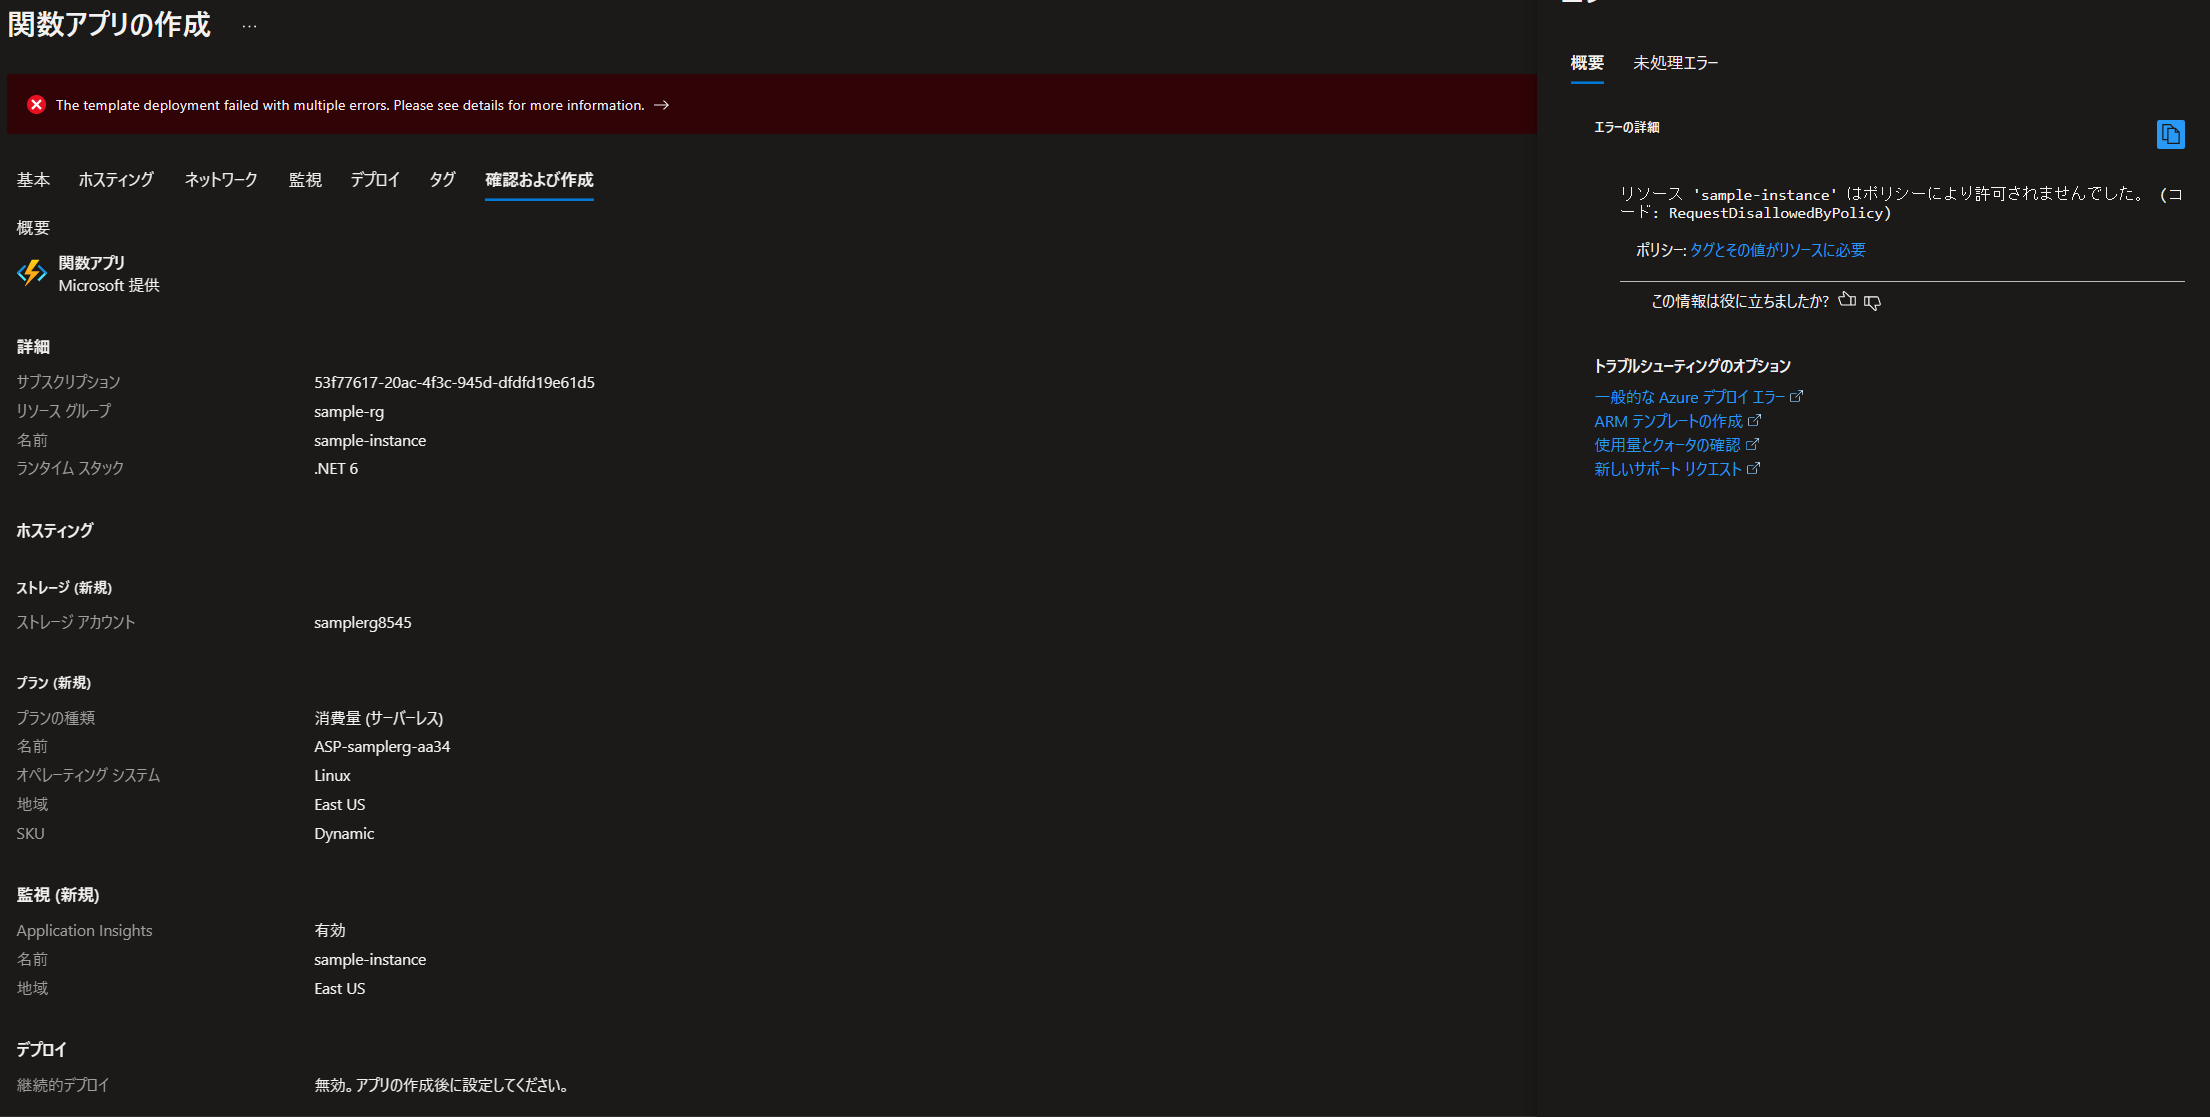Click the thumbs-up feedback icon
The height and width of the screenshot is (1117, 2210).
1847,300
